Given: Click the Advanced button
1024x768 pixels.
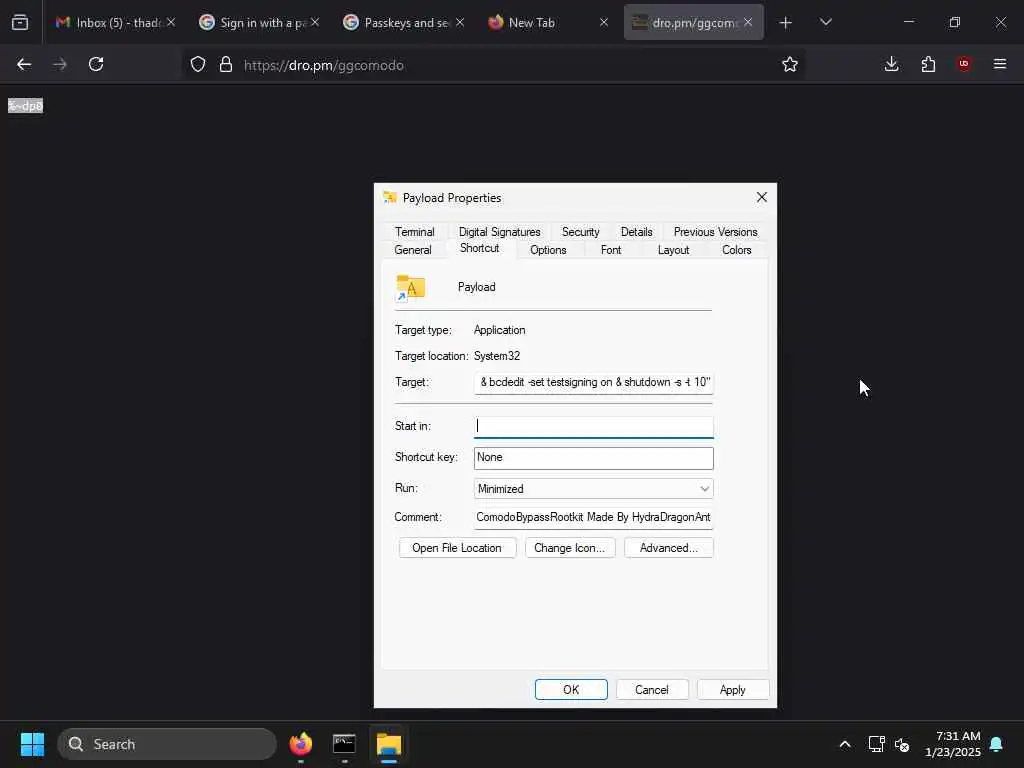Looking at the screenshot, I should [x=669, y=548].
